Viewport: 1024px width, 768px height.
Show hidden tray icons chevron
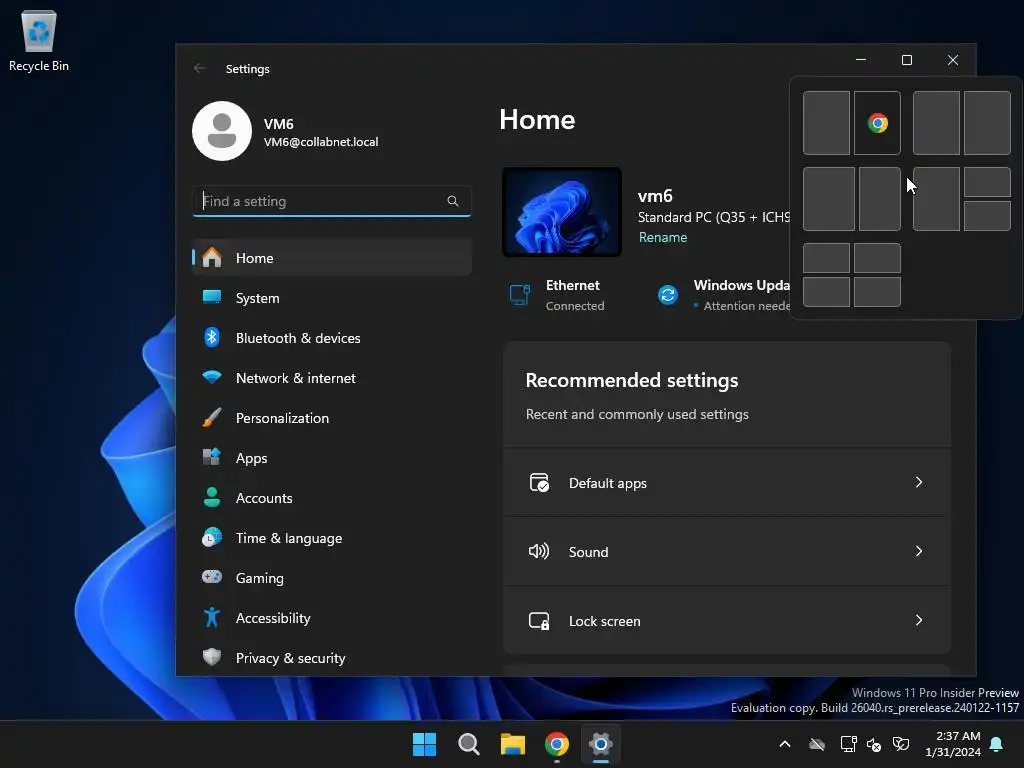(785, 744)
